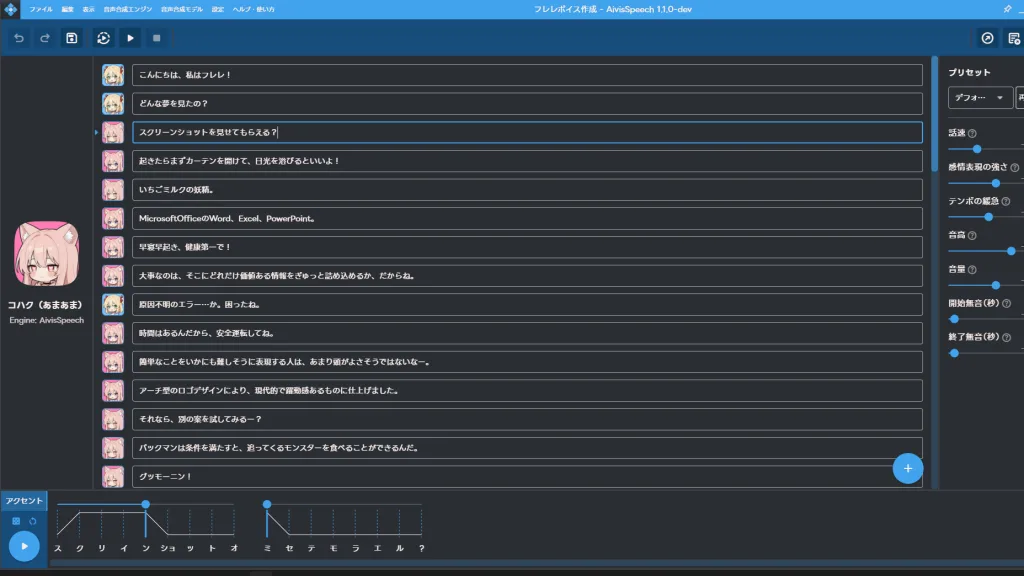Click the play triangle in the top toolbar
The image size is (1024, 576).
[x=131, y=39]
